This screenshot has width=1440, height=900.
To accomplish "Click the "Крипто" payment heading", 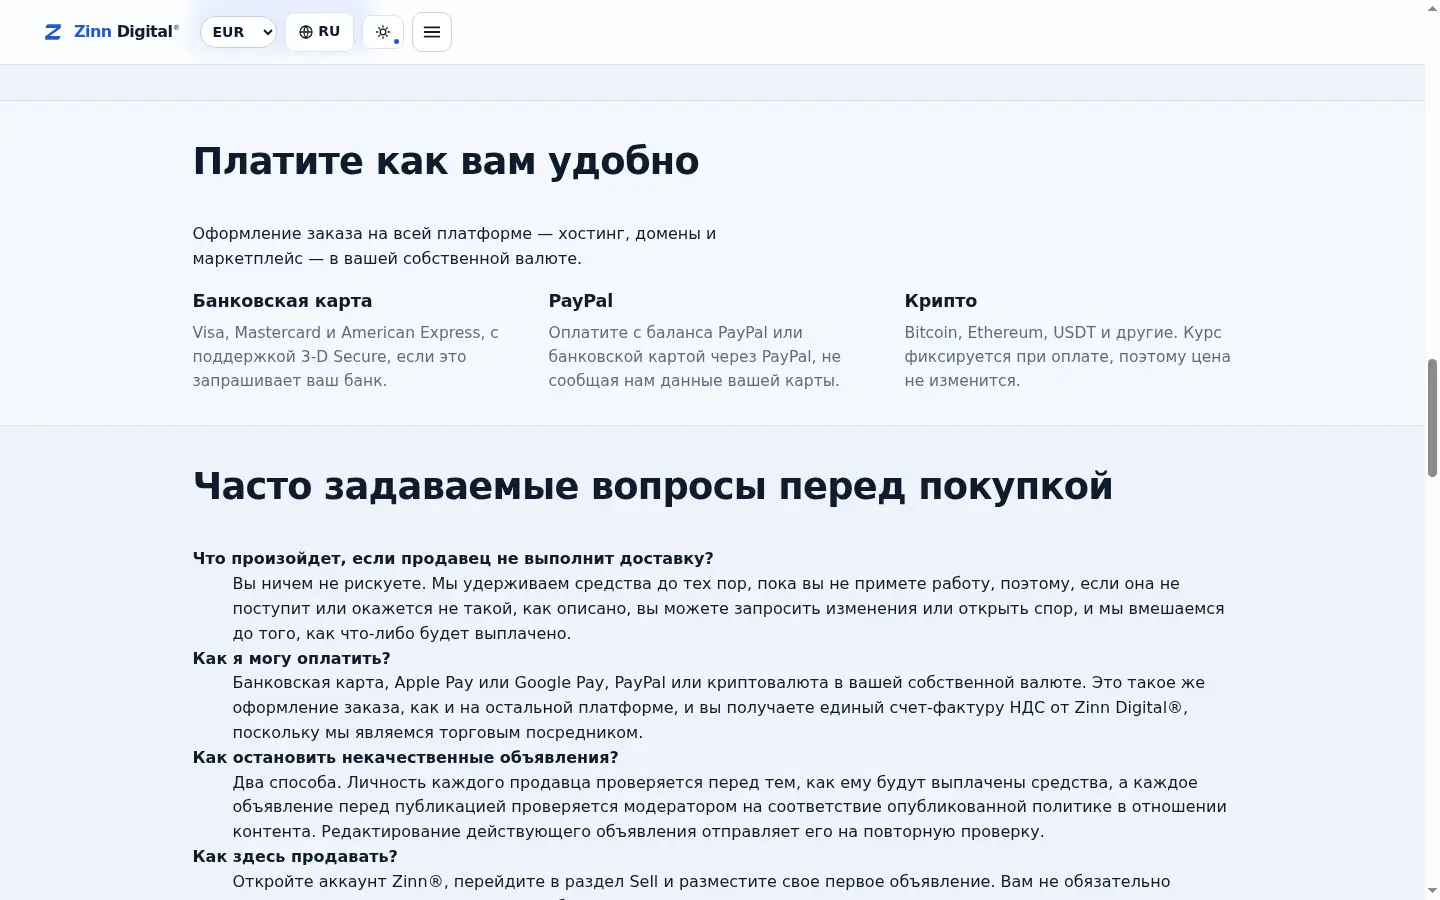I will (941, 301).
